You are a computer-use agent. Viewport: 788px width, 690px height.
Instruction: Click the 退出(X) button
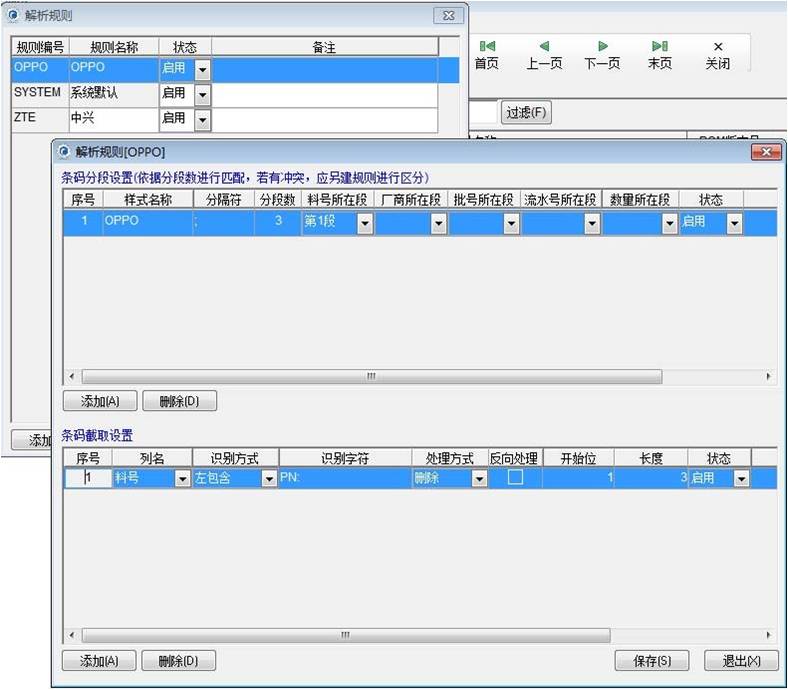click(741, 661)
